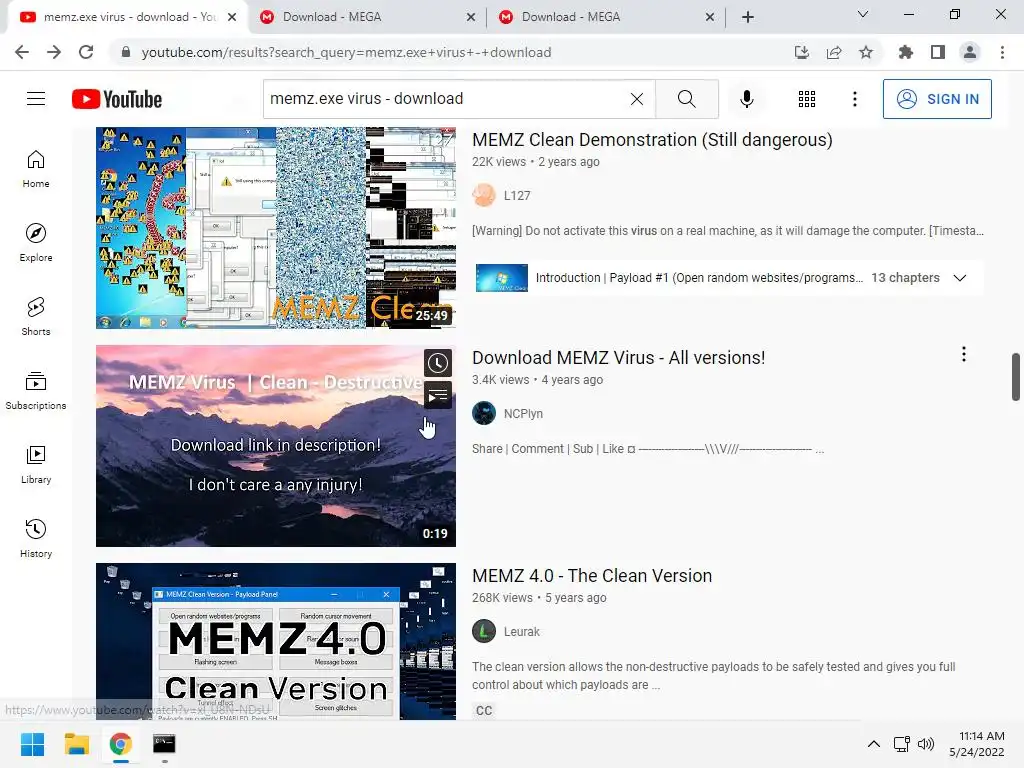Open the volume speaker tray icon

point(925,744)
